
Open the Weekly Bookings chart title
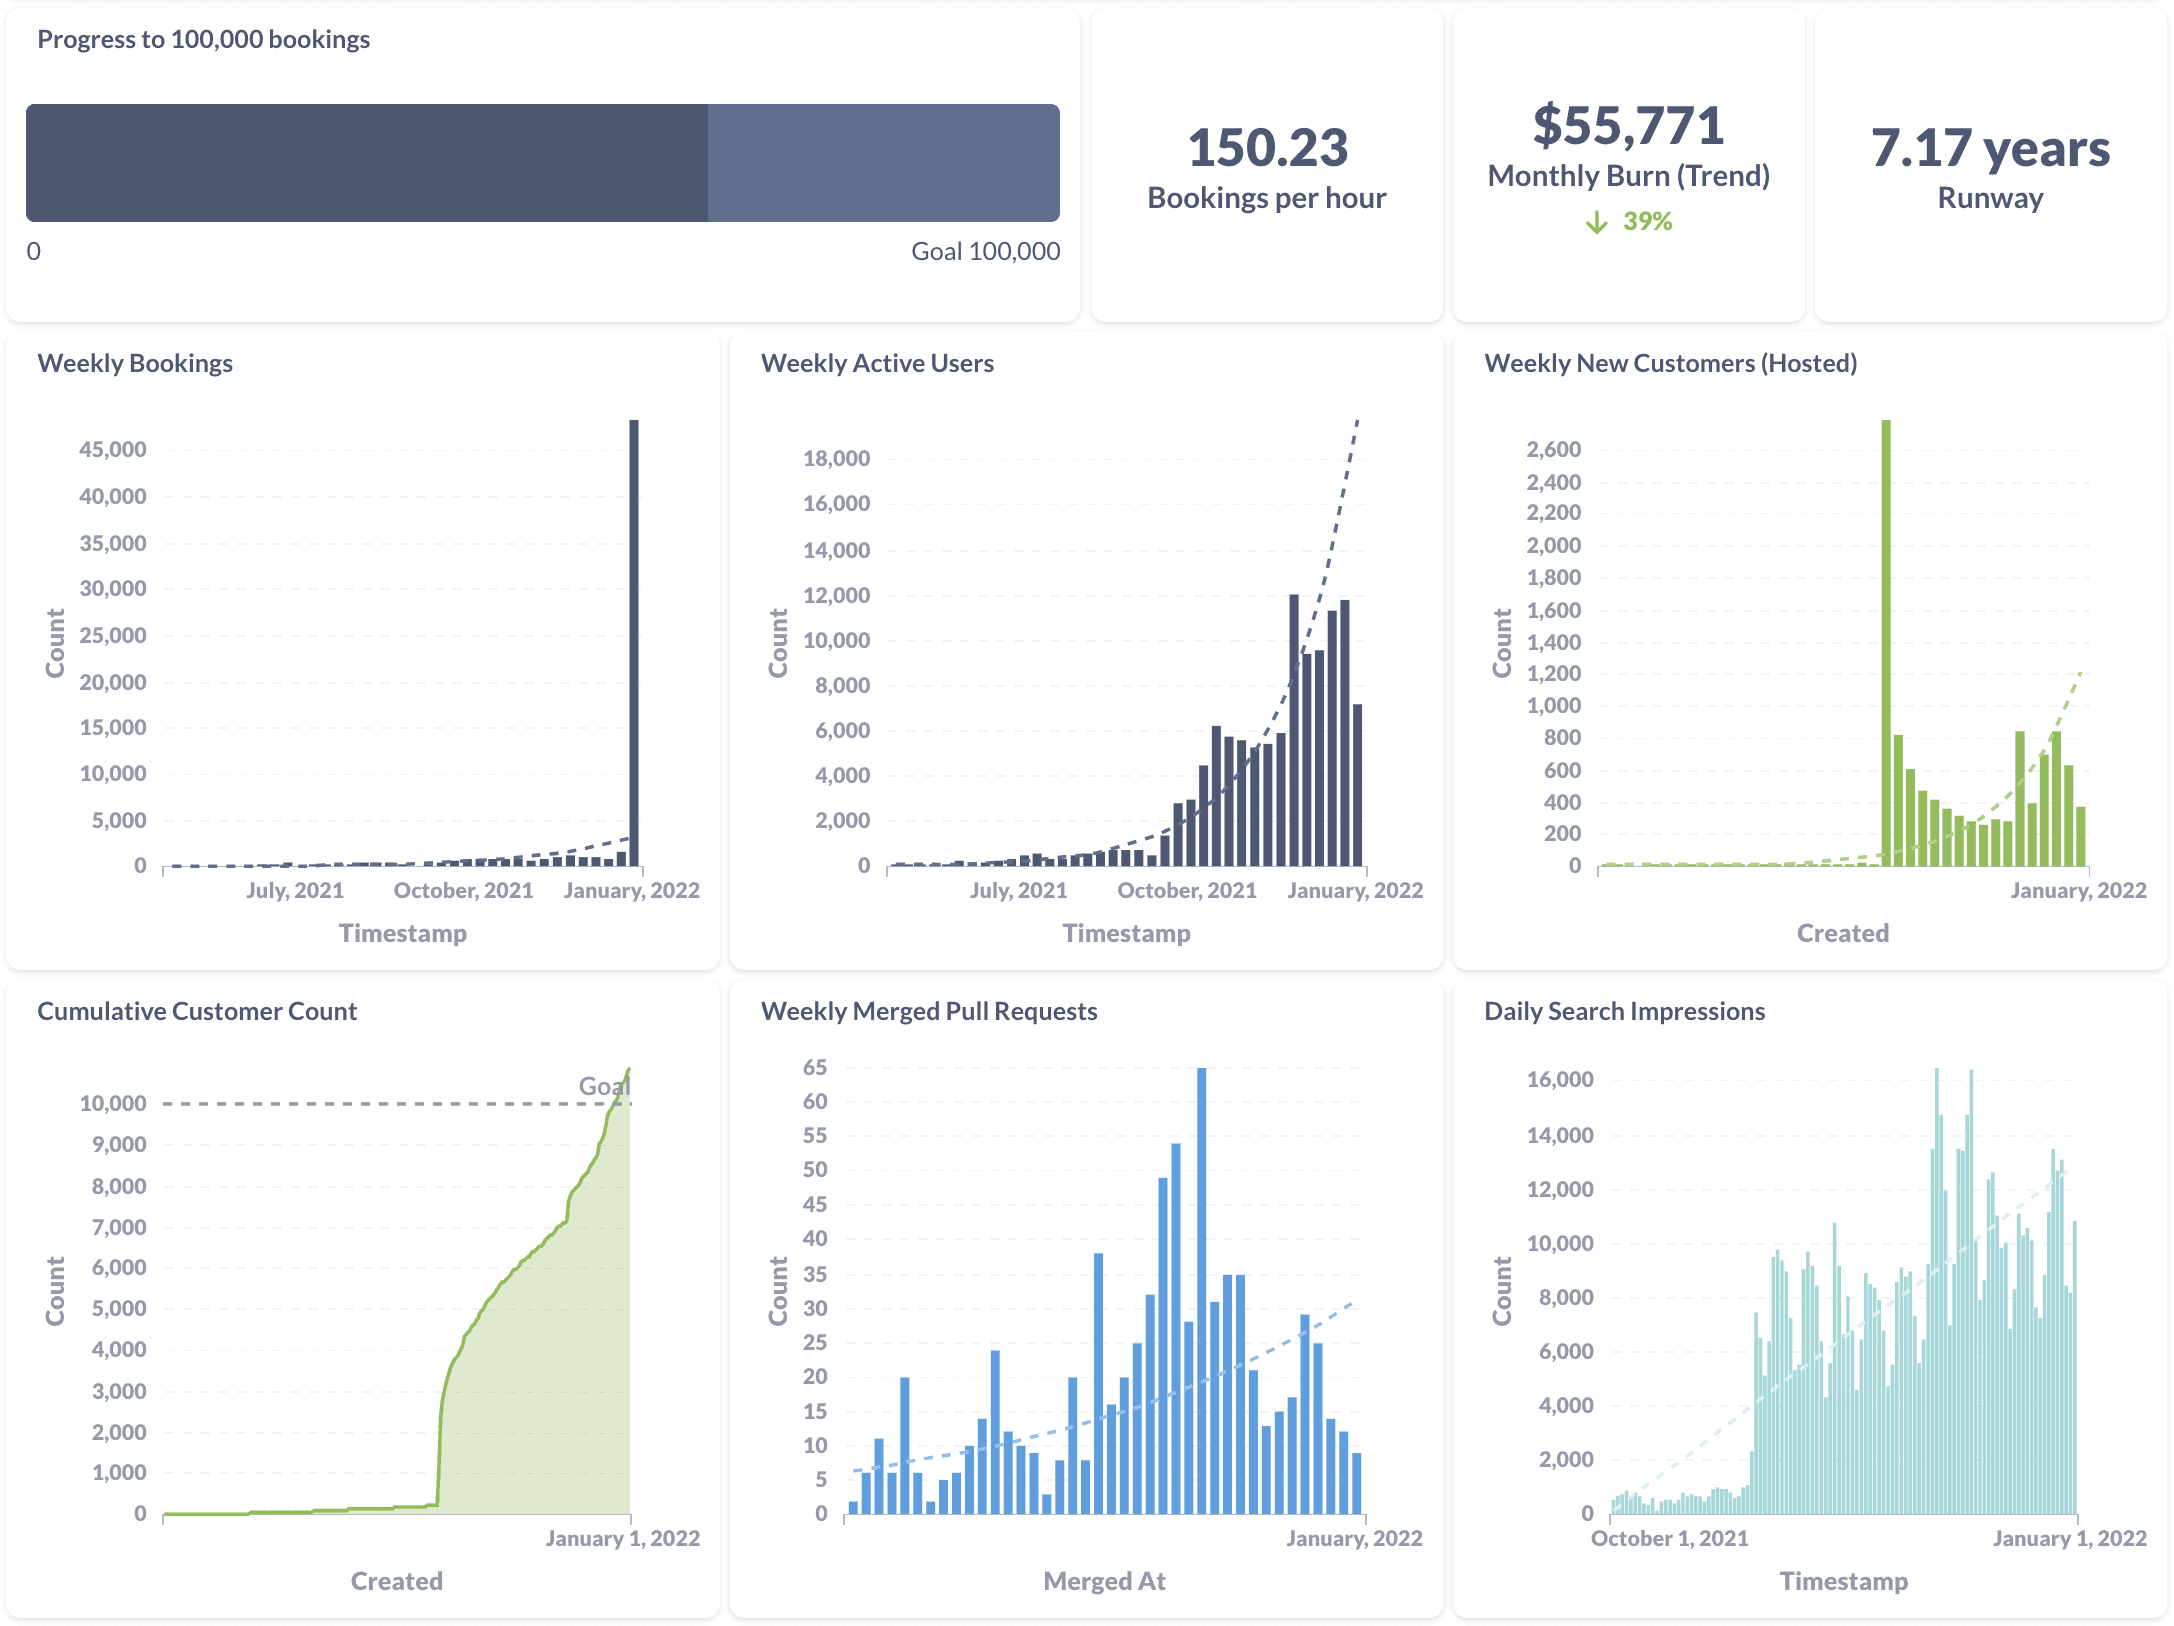tap(135, 364)
